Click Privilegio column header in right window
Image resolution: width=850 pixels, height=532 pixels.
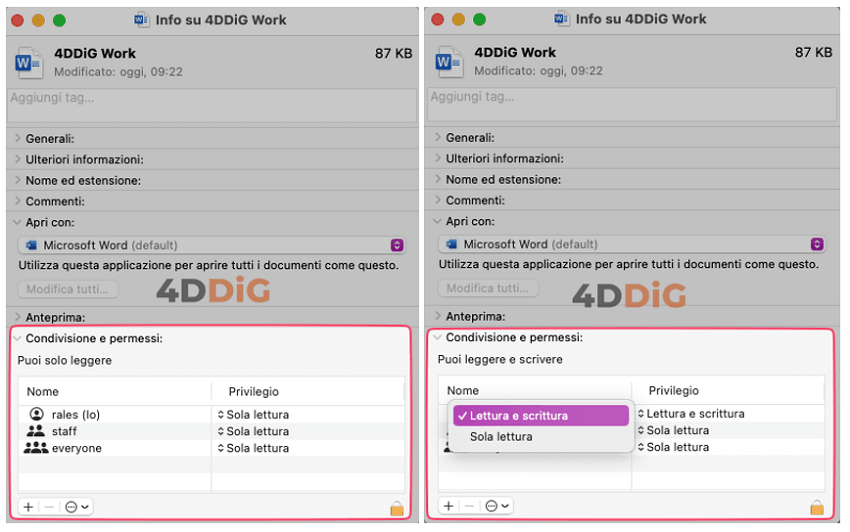point(674,390)
